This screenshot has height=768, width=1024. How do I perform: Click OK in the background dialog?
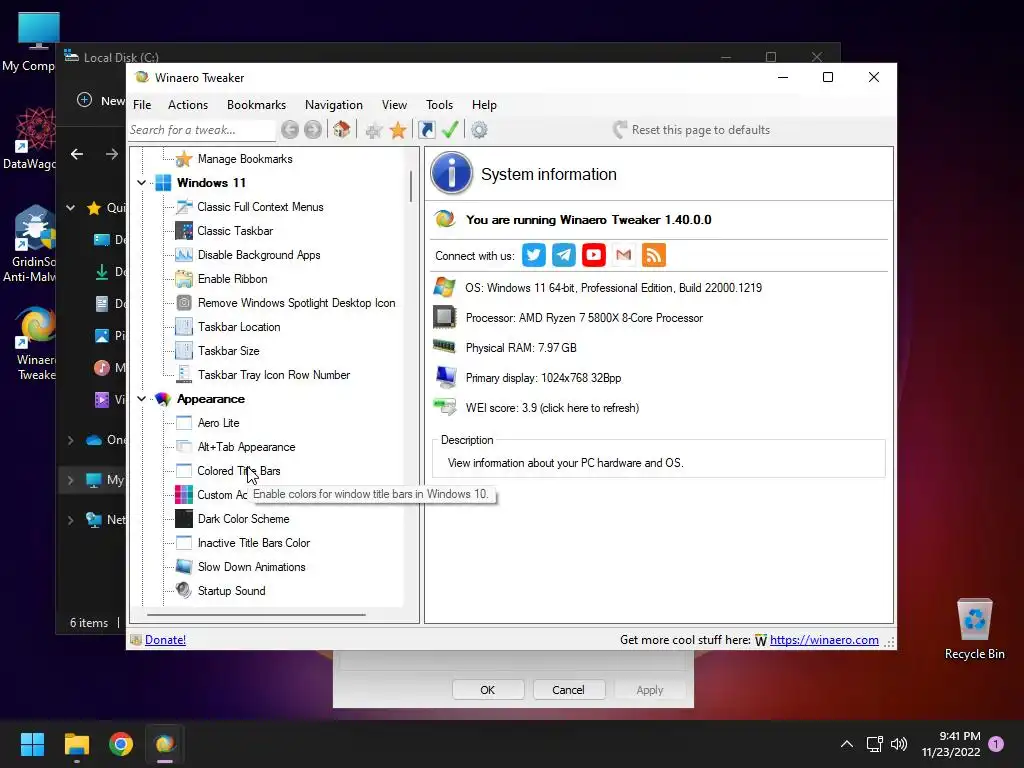(x=488, y=690)
